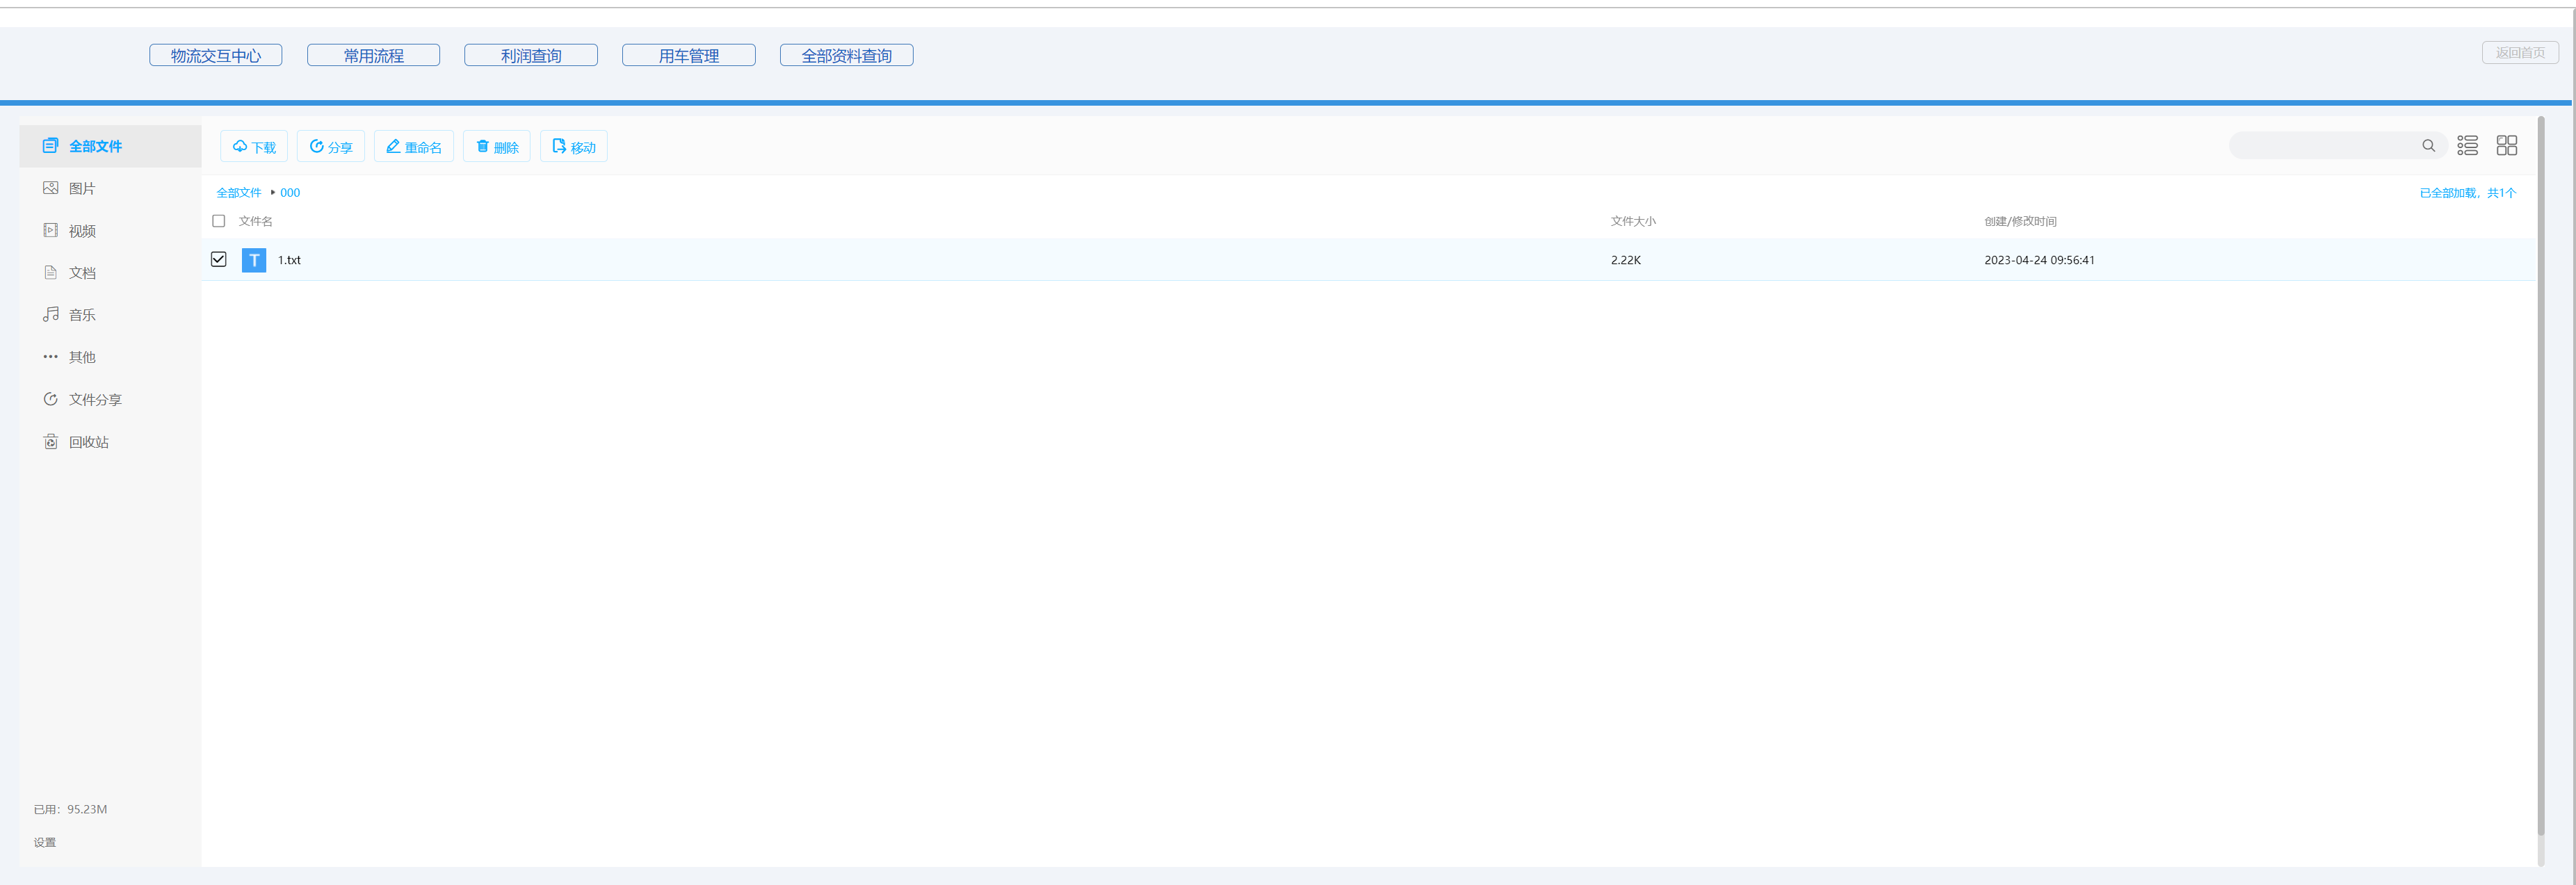2576x885 pixels.
Task: Click the search magnifier icon
Action: pyautogui.click(x=2428, y=146)
